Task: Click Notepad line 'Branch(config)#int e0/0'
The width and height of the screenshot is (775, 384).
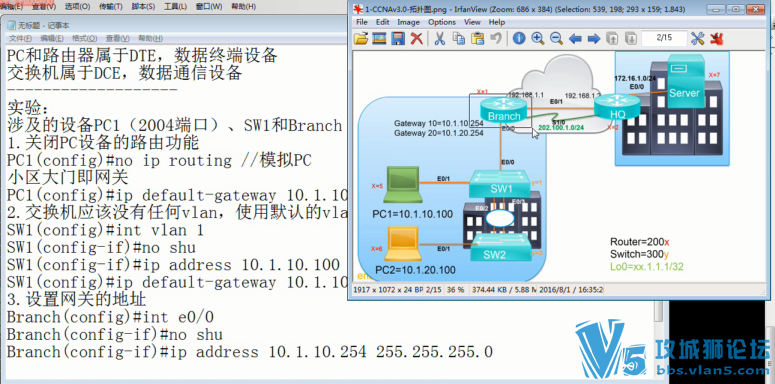Action: (x=110, y=317)
